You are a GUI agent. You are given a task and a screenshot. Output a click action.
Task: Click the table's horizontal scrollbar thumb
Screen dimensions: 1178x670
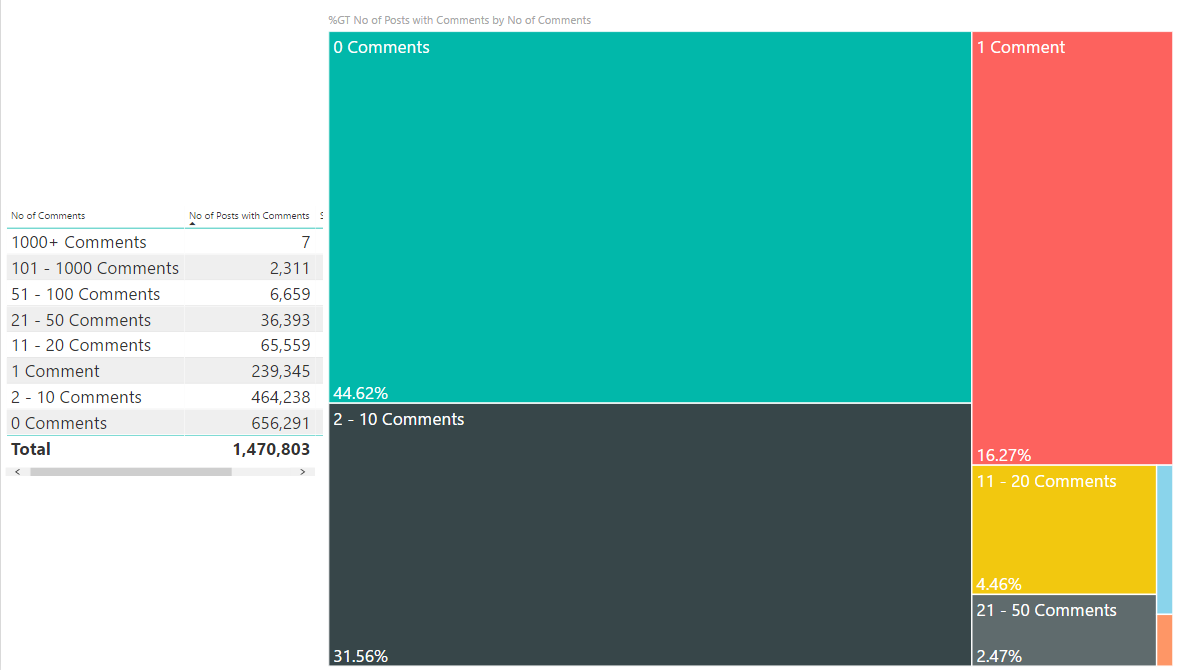131,472
